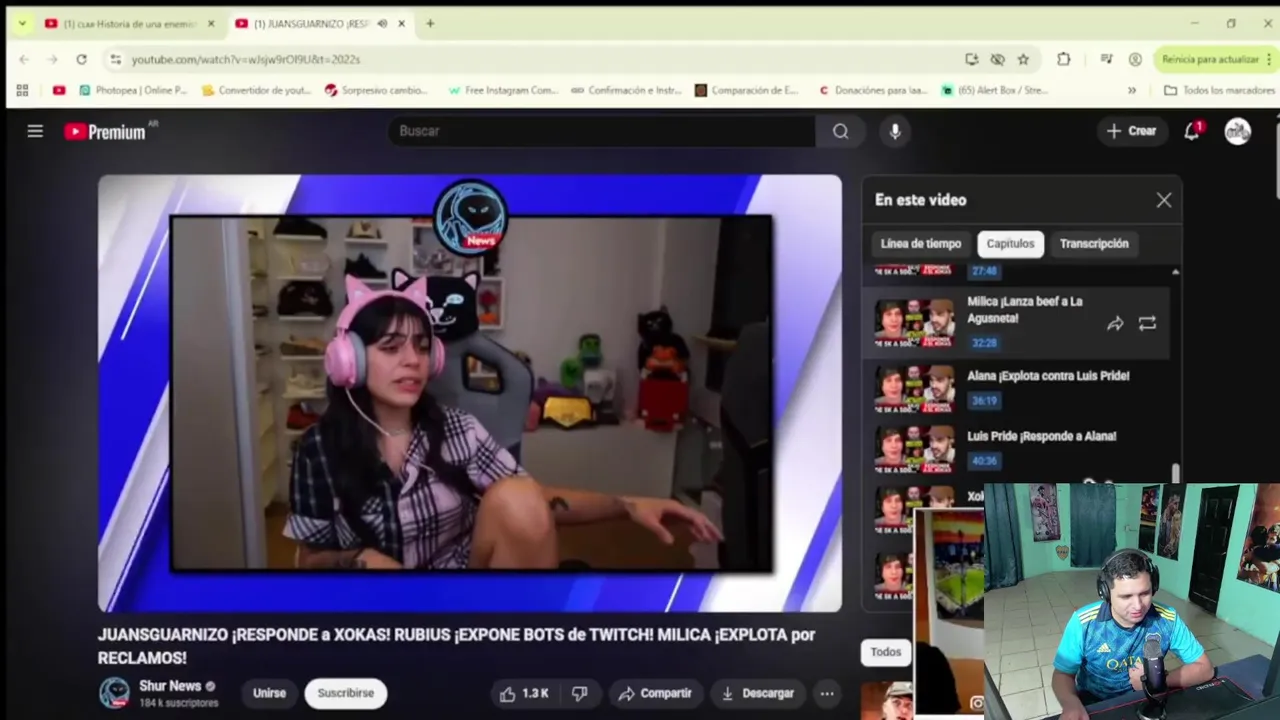The width and height of the screenshot is (1280, 720).
Task: Open browser extensions puzzle icon
Action: tap(1064, 59)
